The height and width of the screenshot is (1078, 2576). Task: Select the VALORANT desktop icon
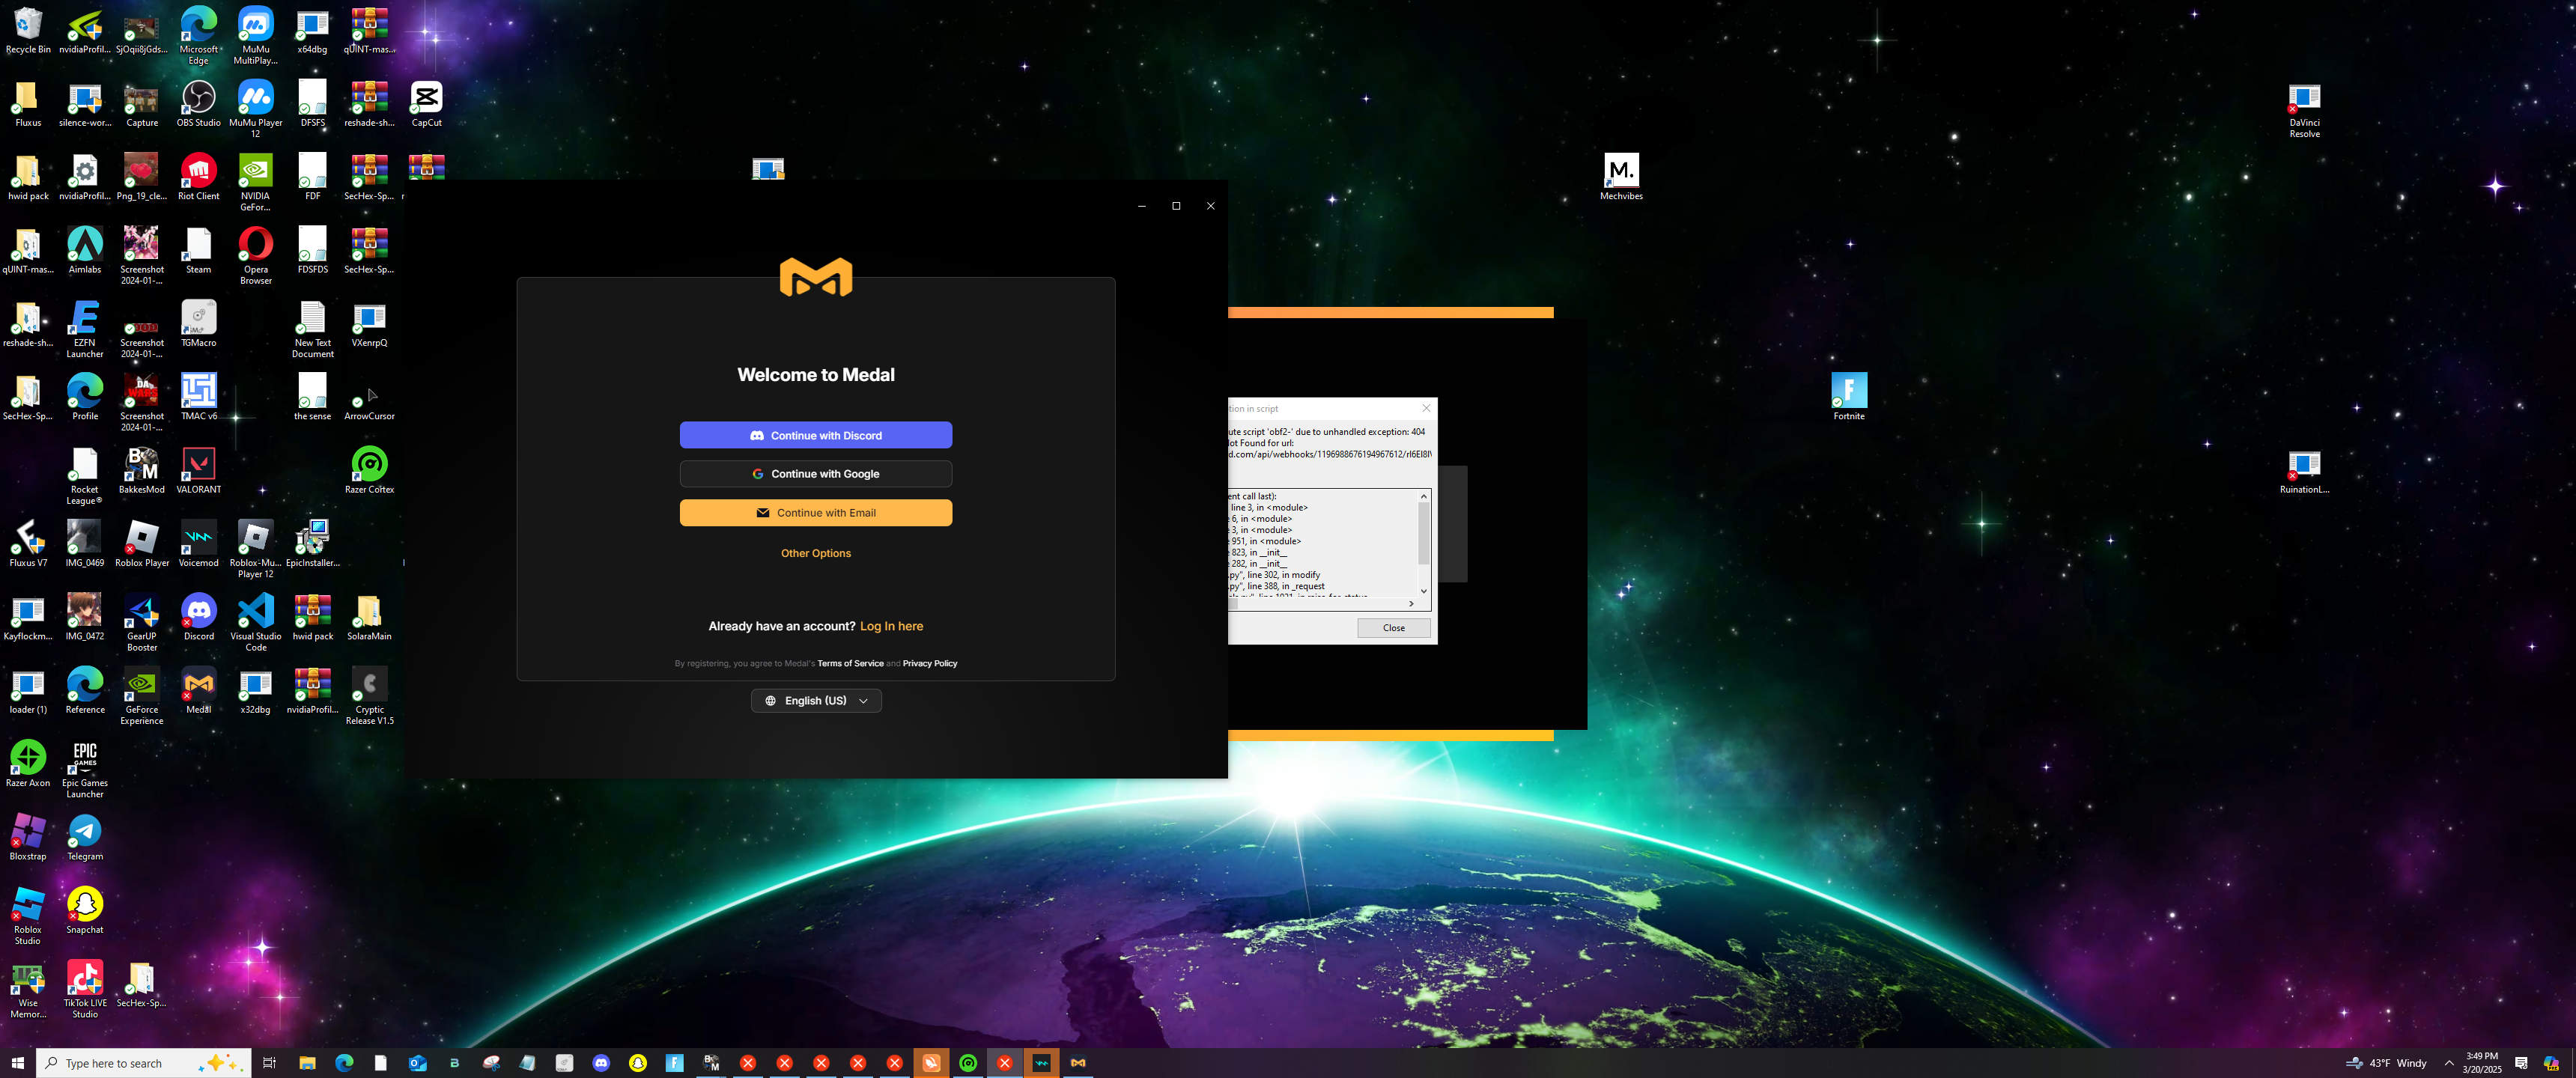click(198, 466)
